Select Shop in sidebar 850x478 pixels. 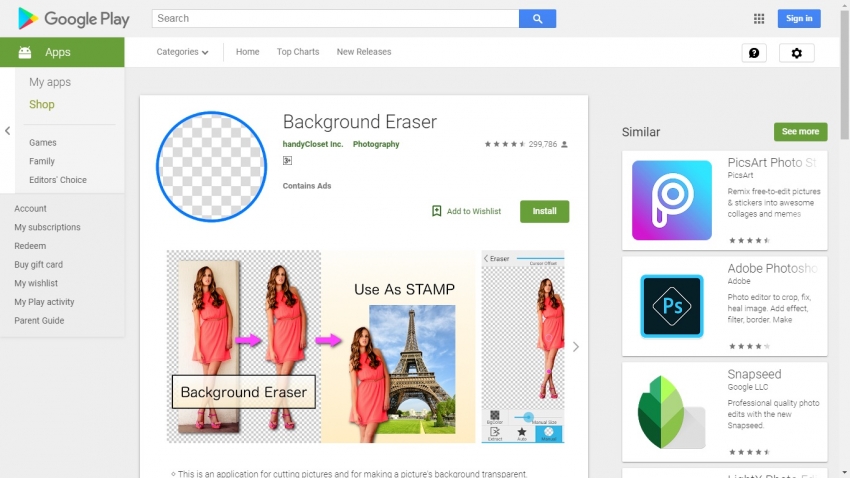pyautogui.click(x=42, y=105)
